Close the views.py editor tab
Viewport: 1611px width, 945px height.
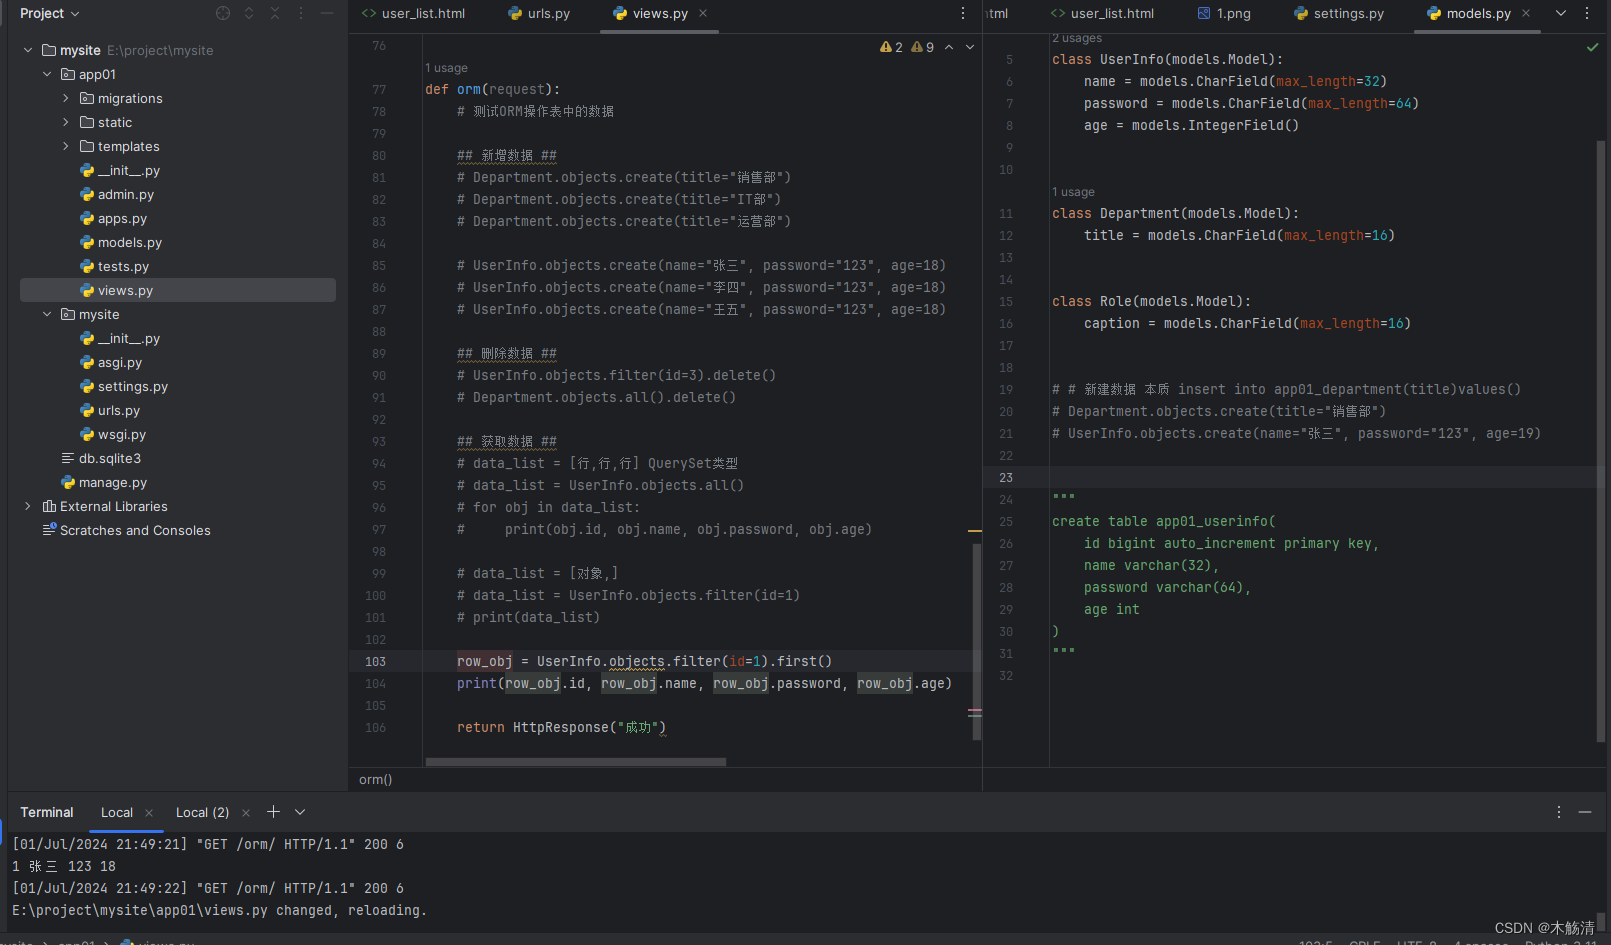coord(703,13)
